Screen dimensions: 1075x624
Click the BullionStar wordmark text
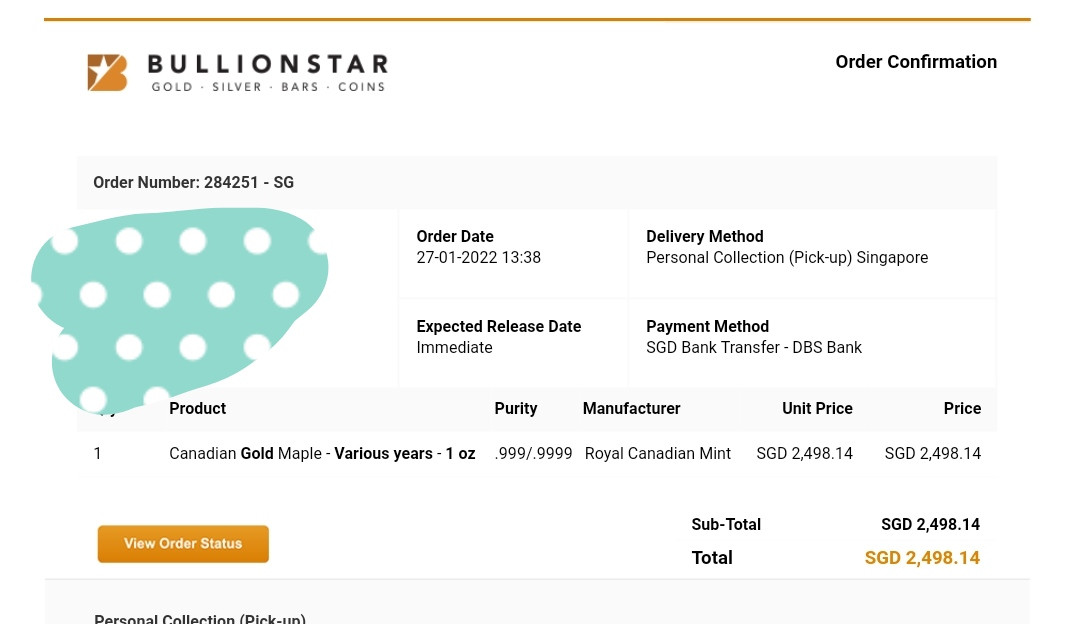click(267, 66)
